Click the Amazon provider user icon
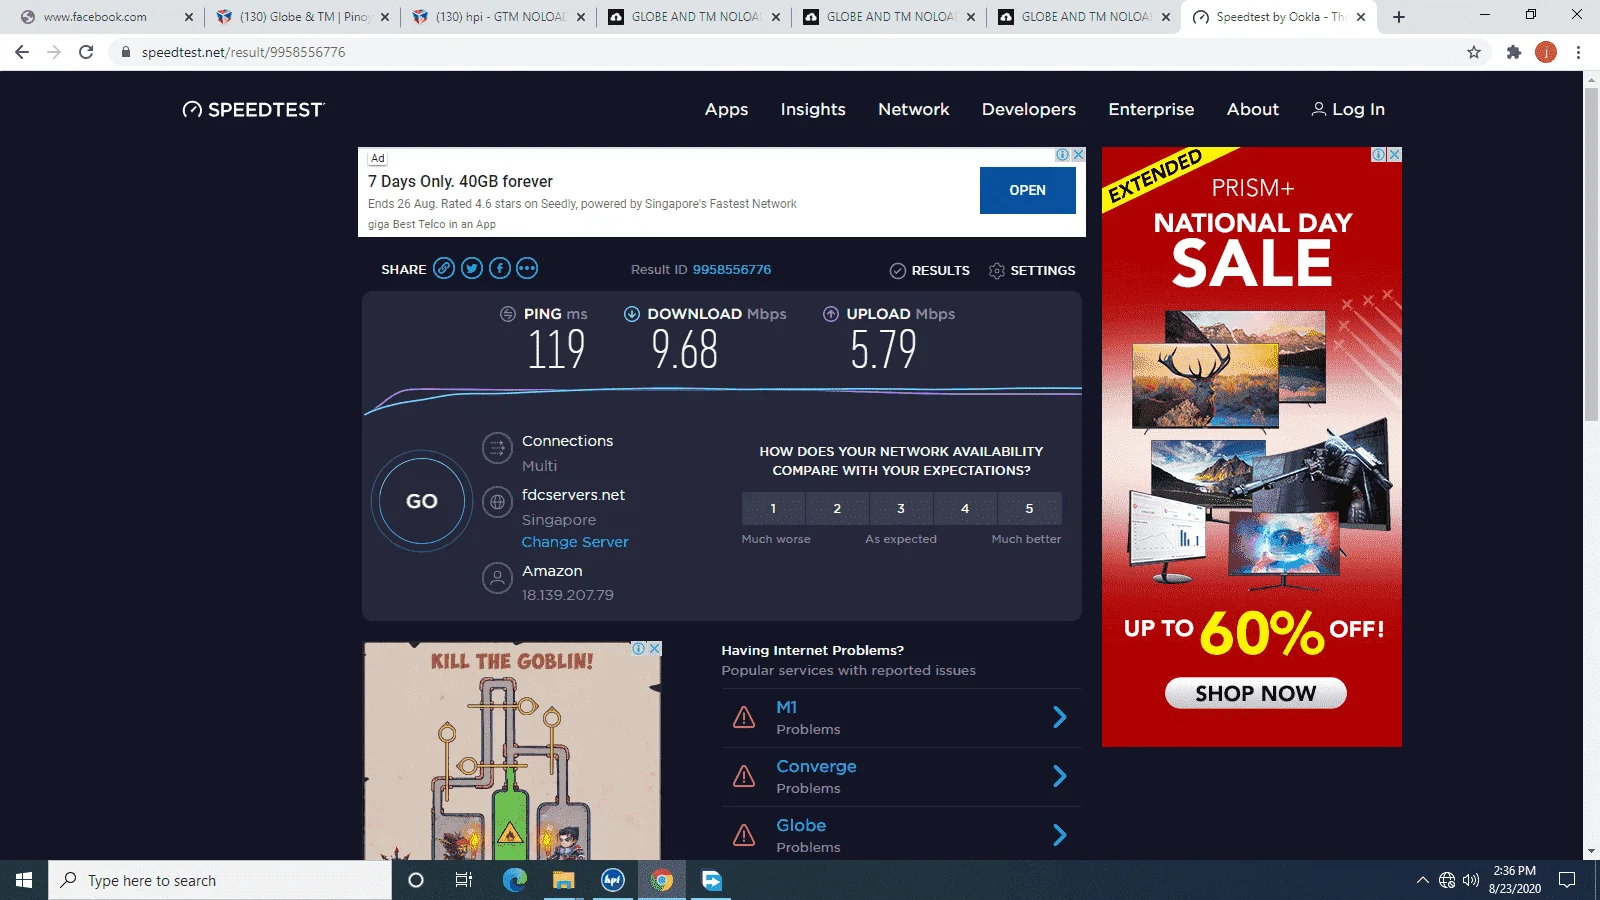This screenshot has width=1600, height=900. [497, 578]
